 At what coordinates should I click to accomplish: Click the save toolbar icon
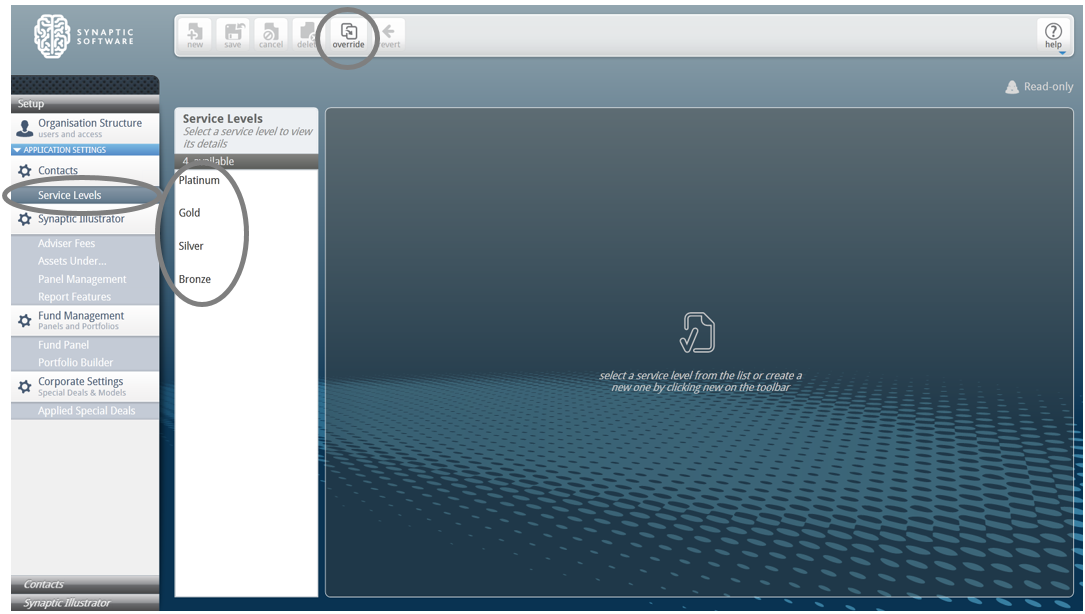click(232, 35)
